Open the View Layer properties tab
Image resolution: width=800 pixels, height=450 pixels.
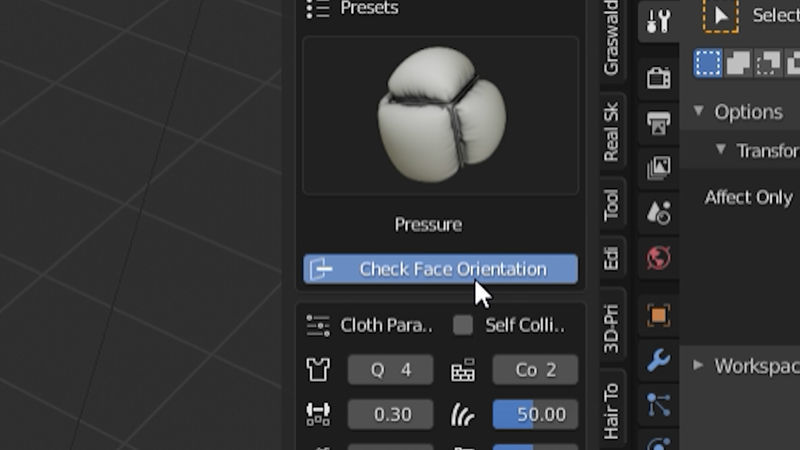[x=658, y=168]
